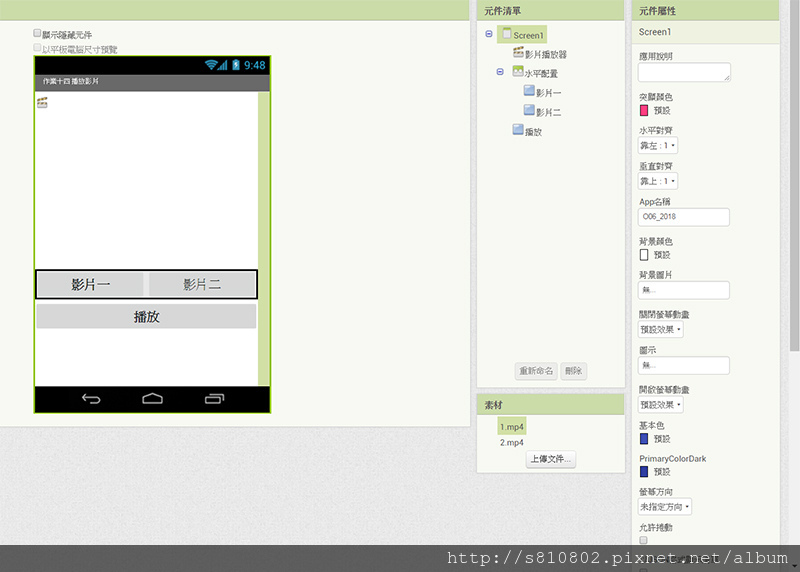Open the 基本色 blue color swatch

(x=644, y=439)
